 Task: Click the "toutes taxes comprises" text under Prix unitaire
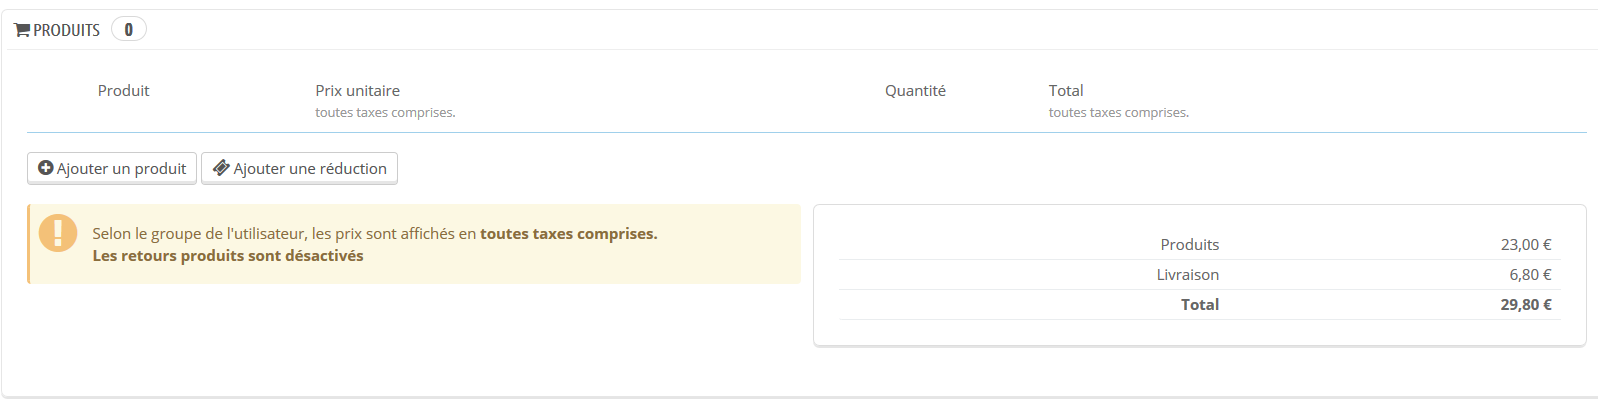pos(385,112)
